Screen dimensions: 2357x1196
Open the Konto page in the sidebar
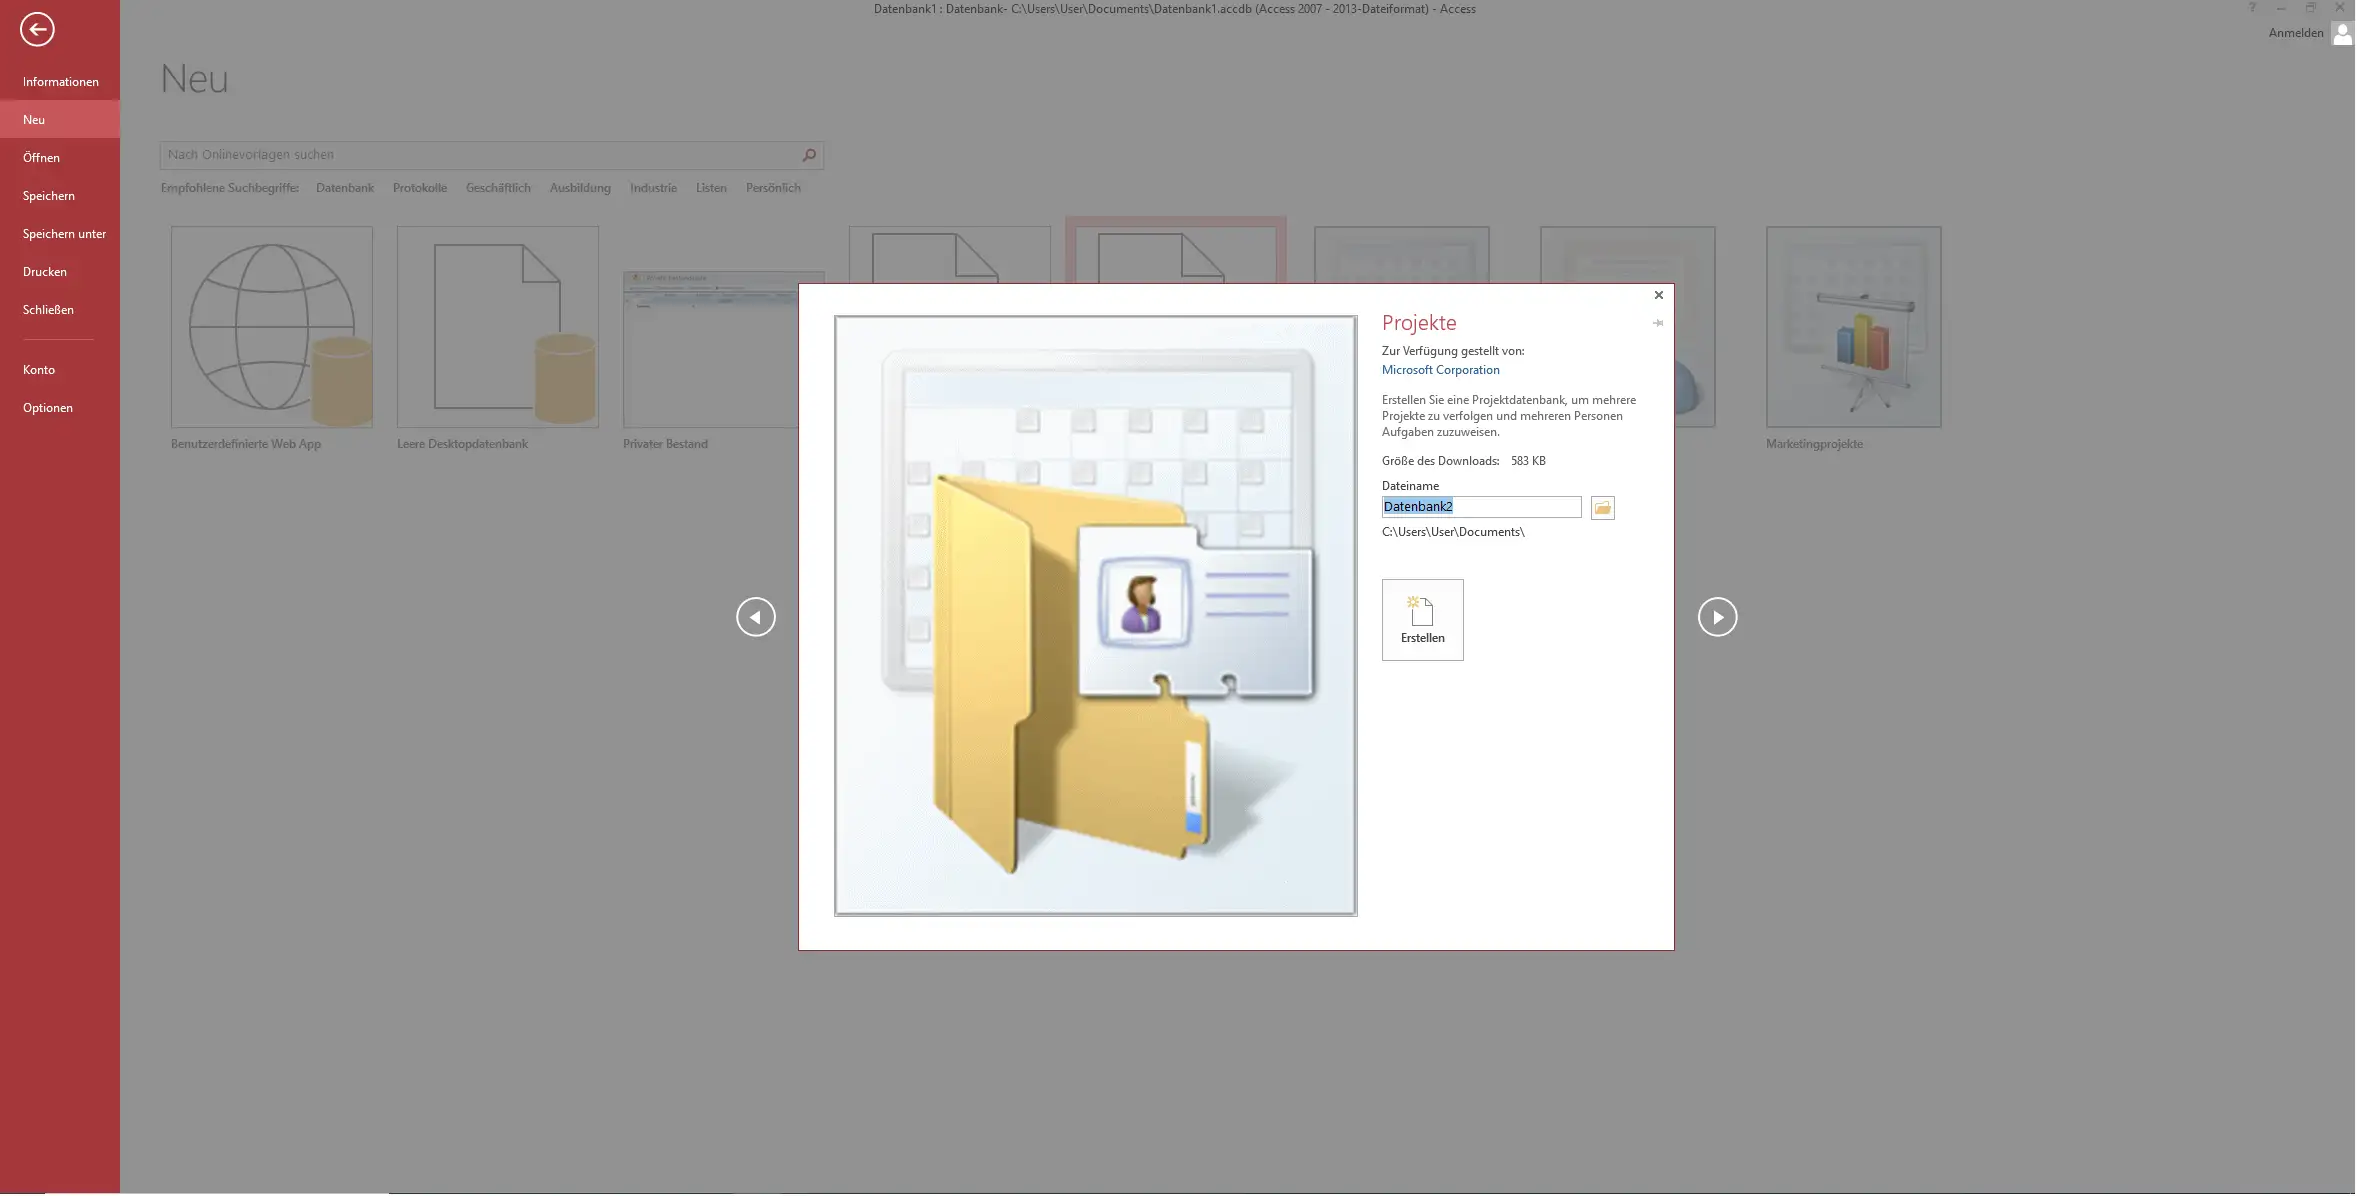coord(38,370)
